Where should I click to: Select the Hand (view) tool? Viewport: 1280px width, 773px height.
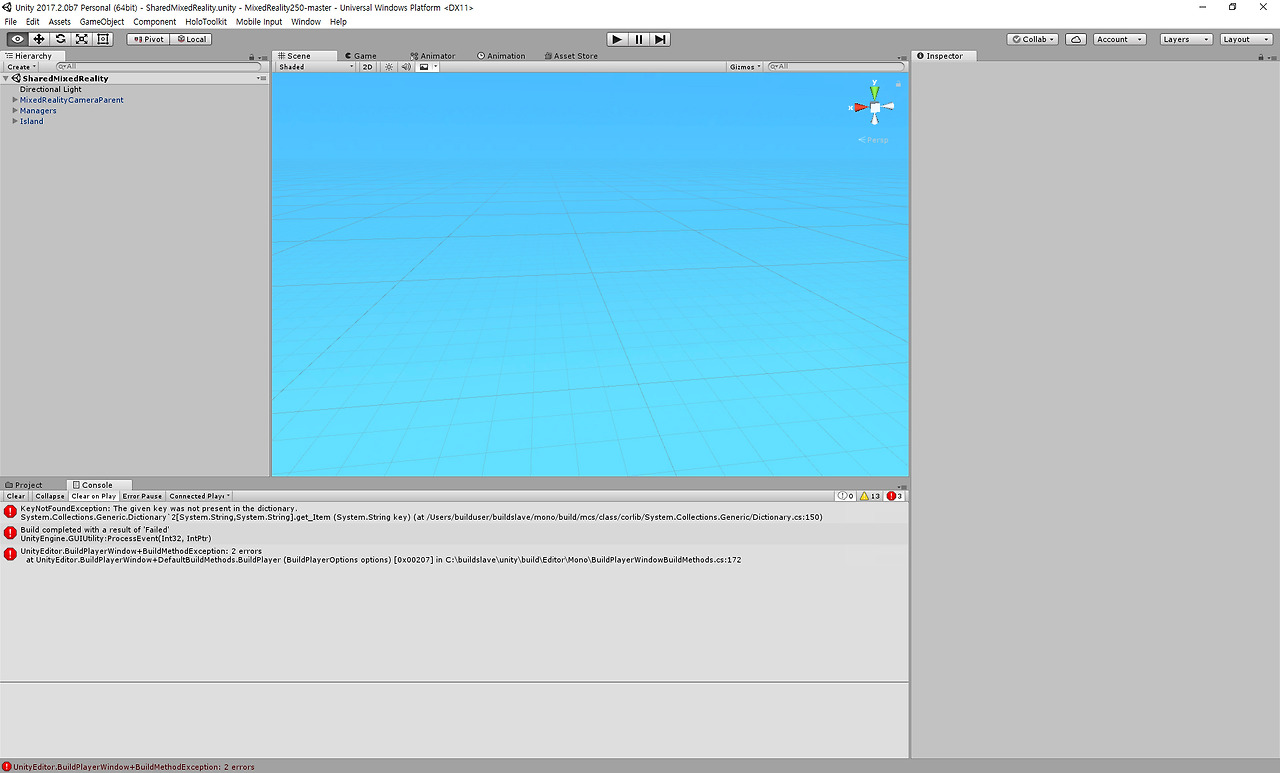(17, 39)
